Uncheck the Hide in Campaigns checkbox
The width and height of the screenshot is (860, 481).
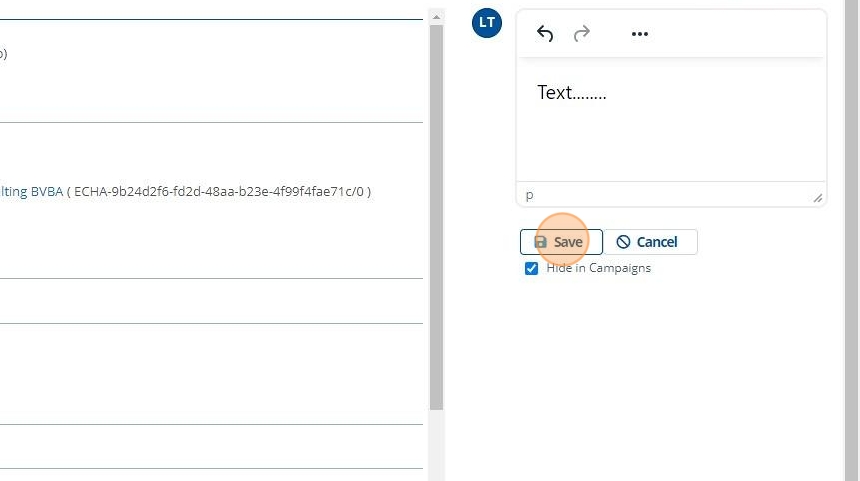click(532, 268)
